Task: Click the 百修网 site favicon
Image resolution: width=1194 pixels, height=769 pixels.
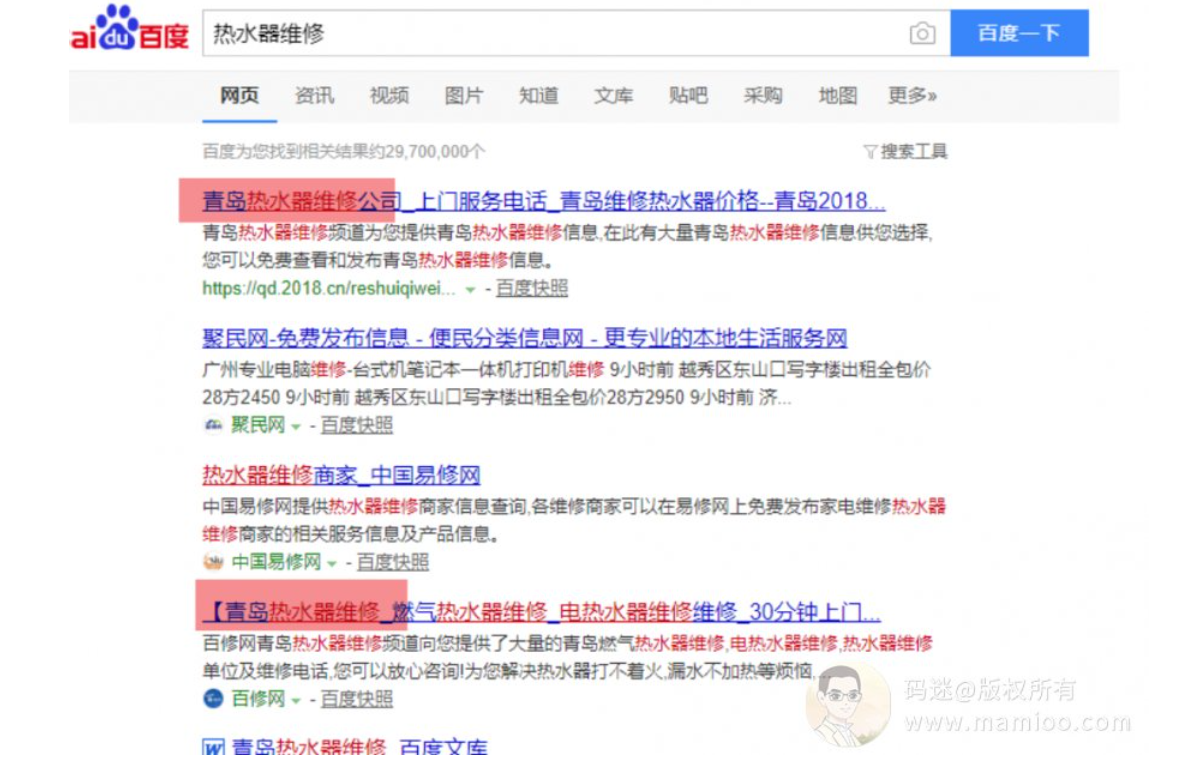Action: pyautogui.click(x=213, y=698)
